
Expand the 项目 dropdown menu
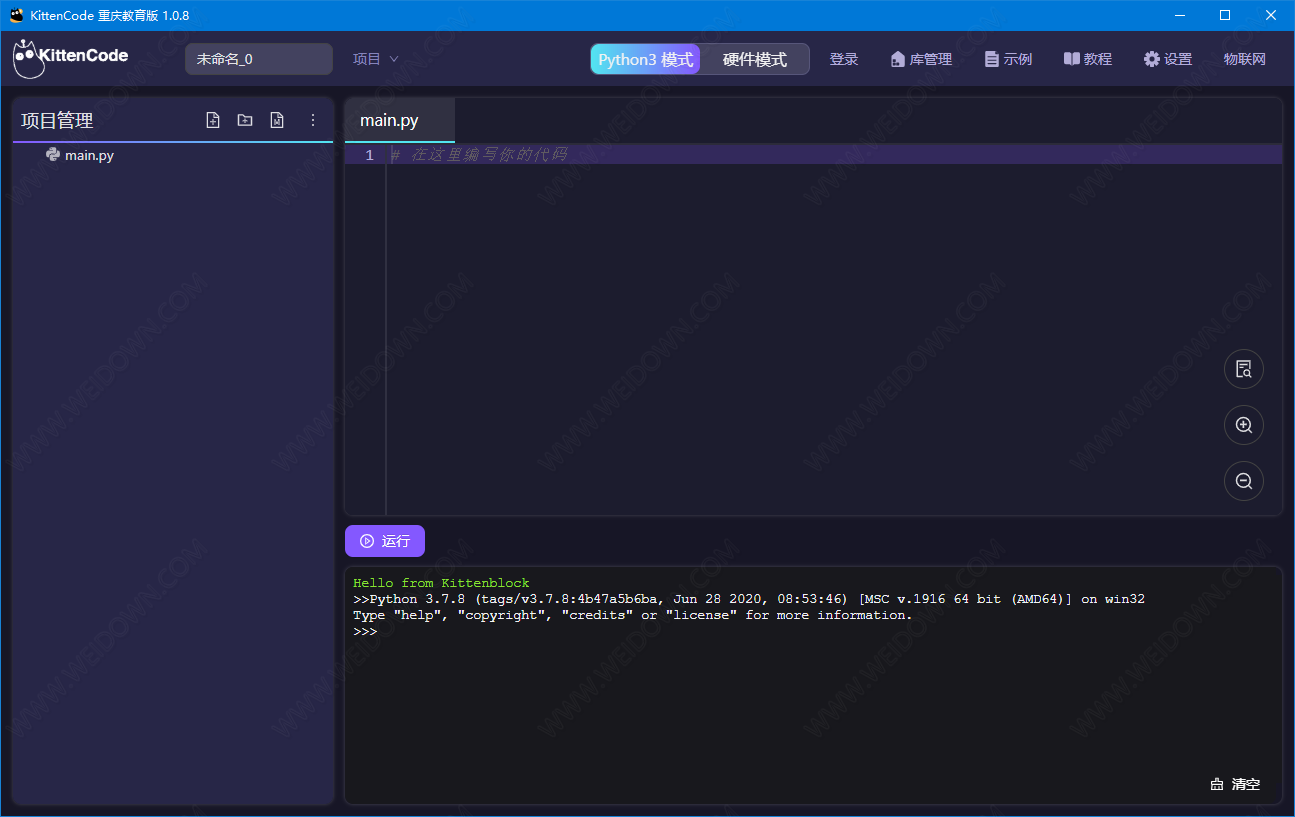376,59
